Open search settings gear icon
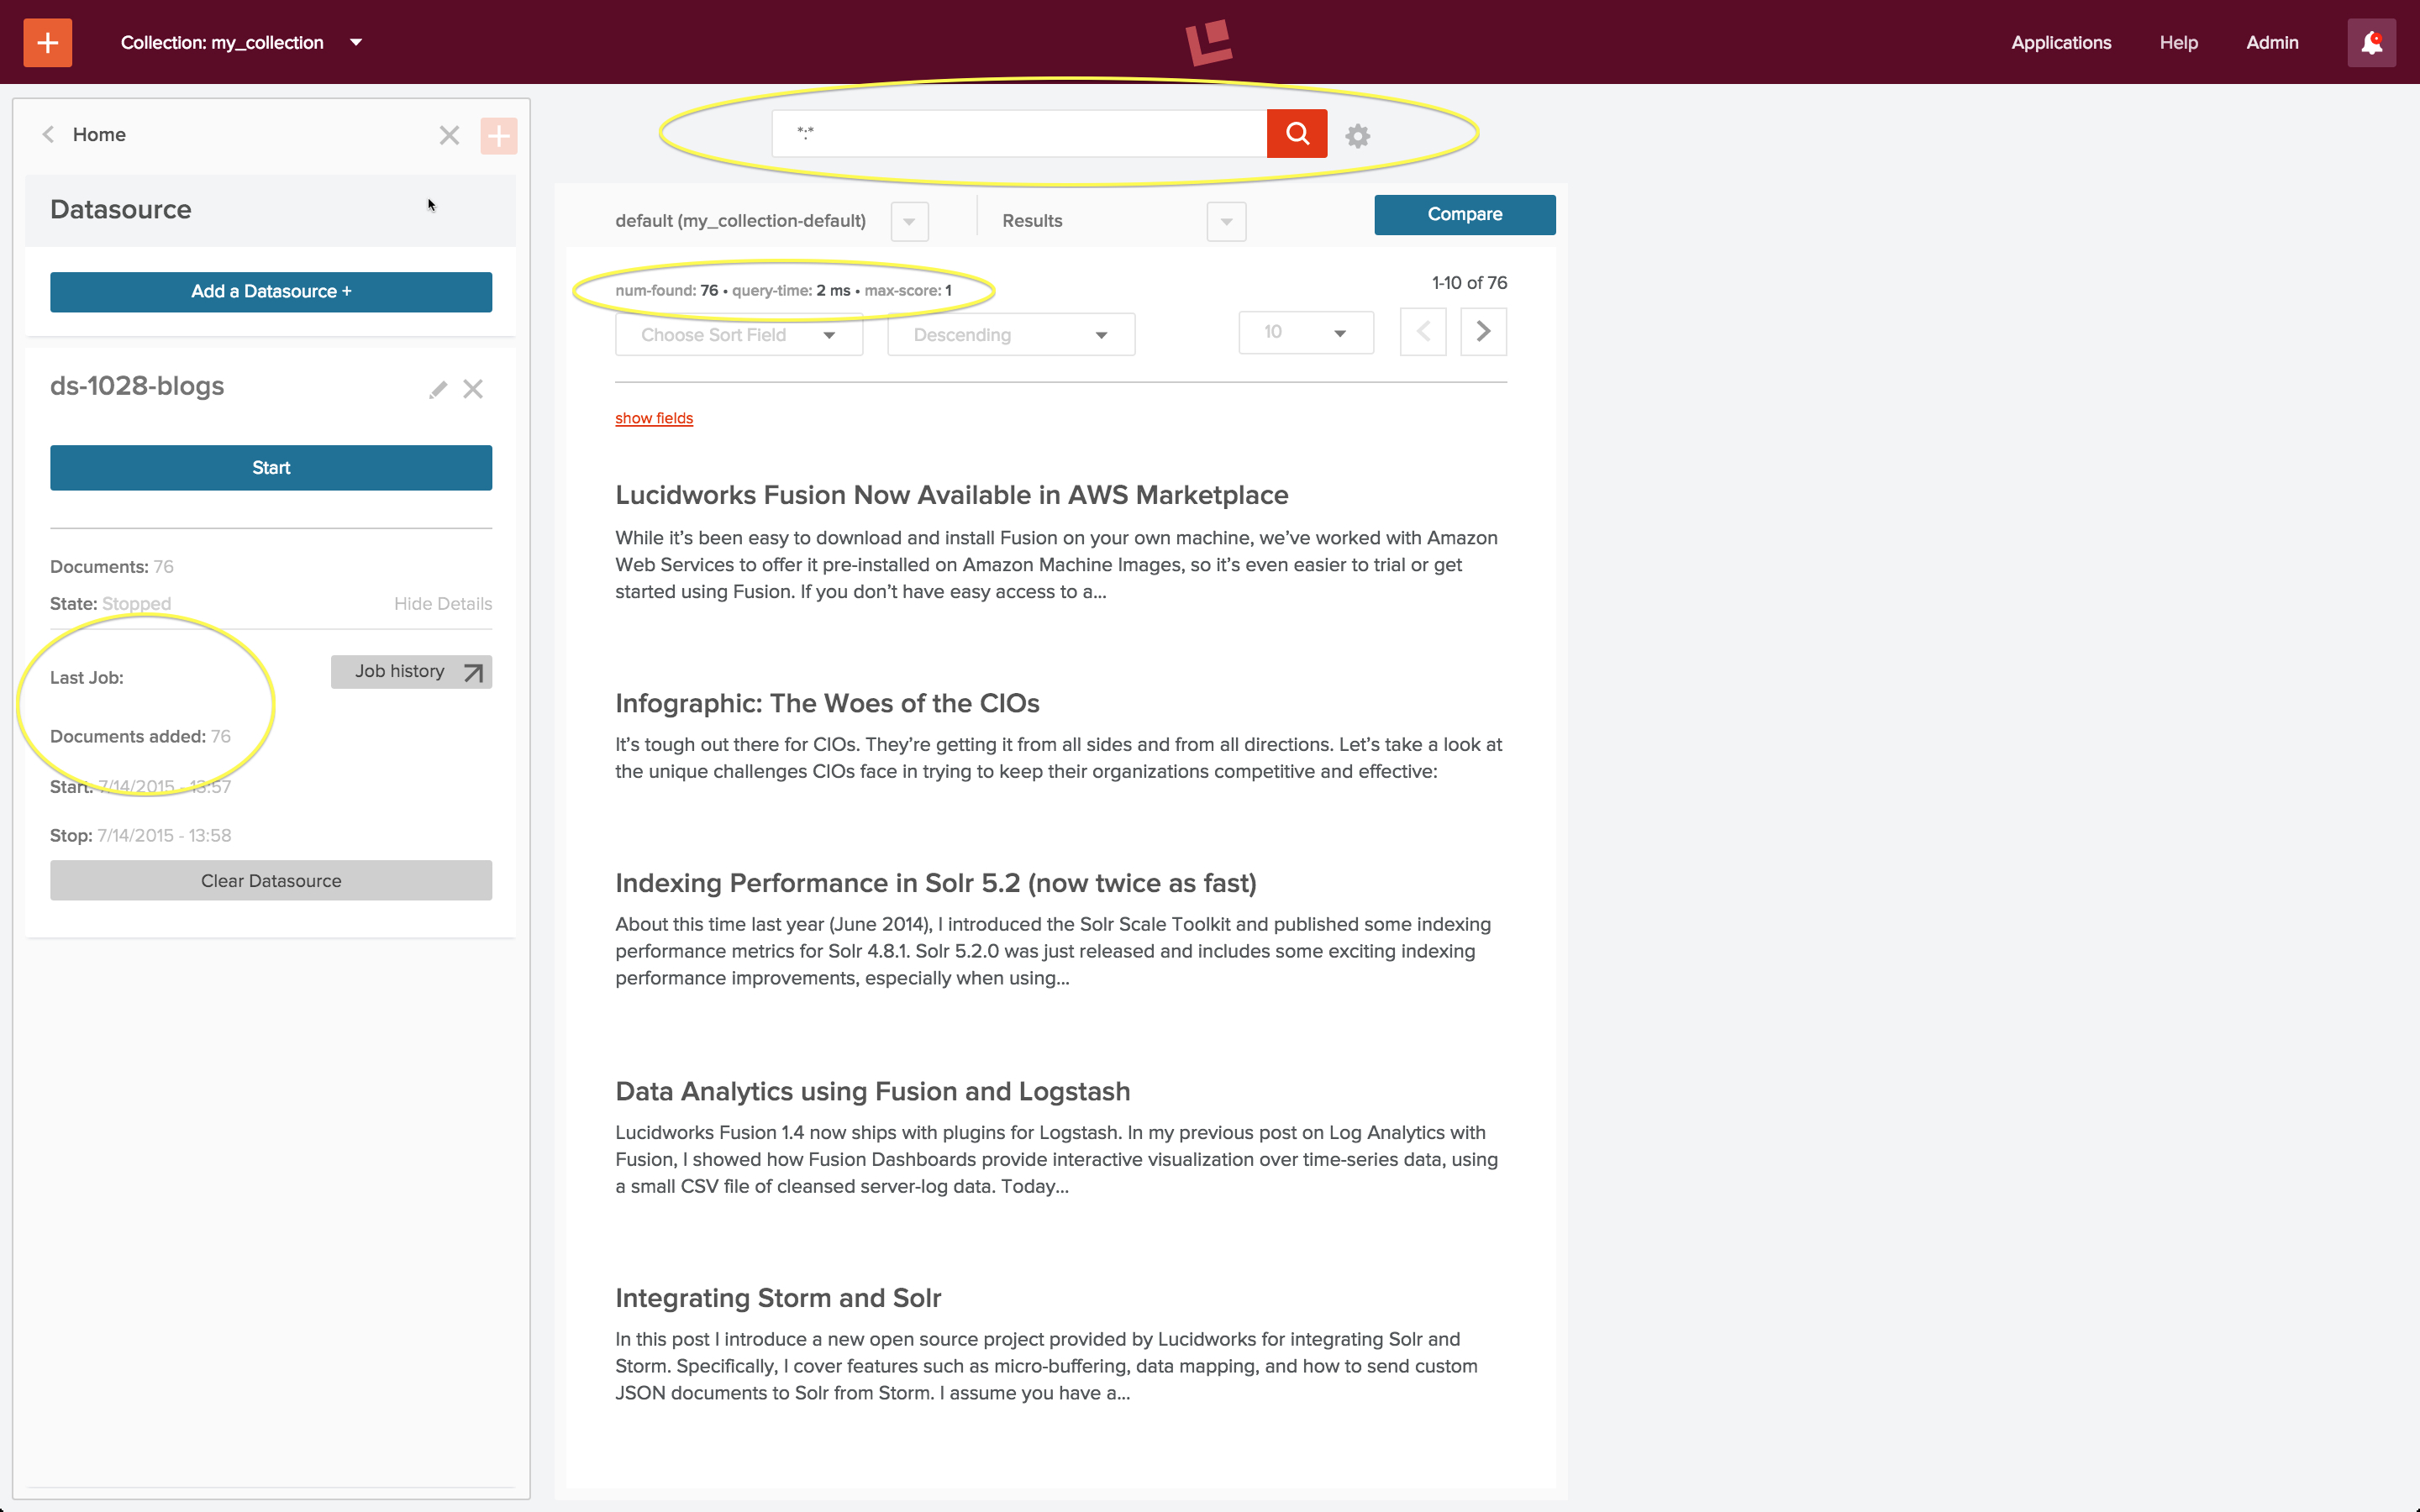The width and height of the screenshot is (2420, 1512). 1357,133
